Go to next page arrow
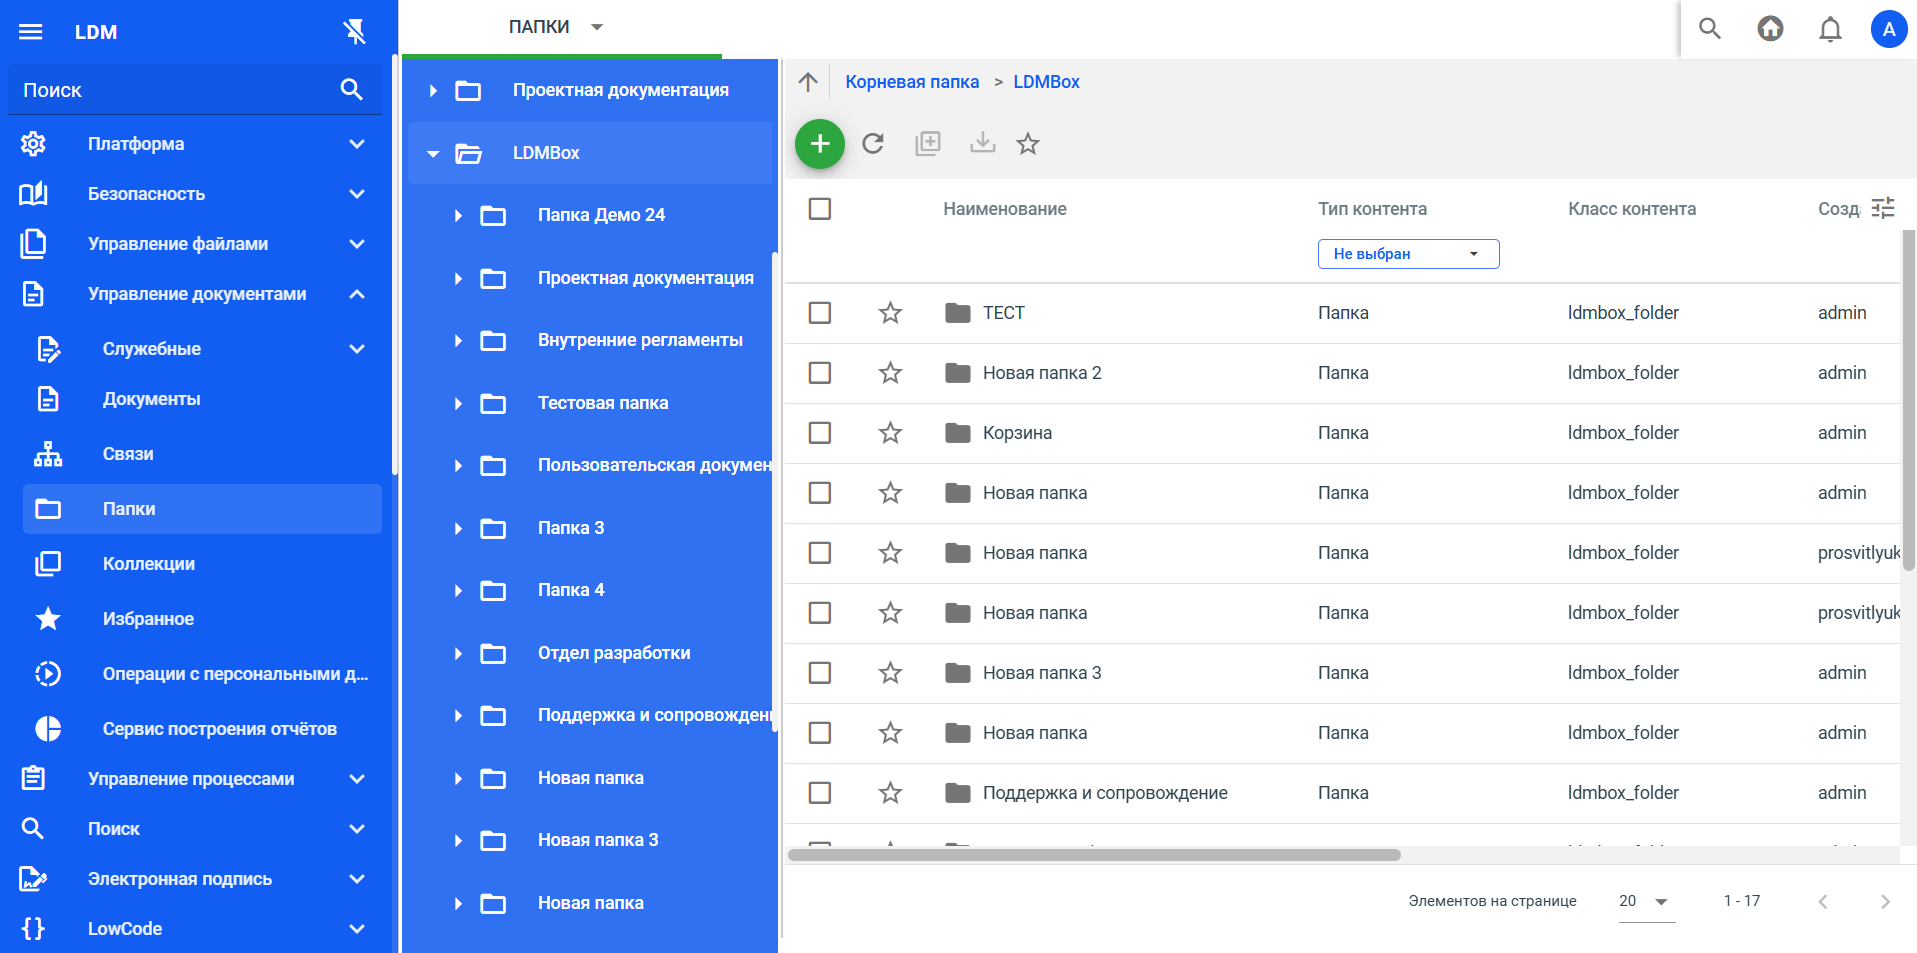 1885,901
